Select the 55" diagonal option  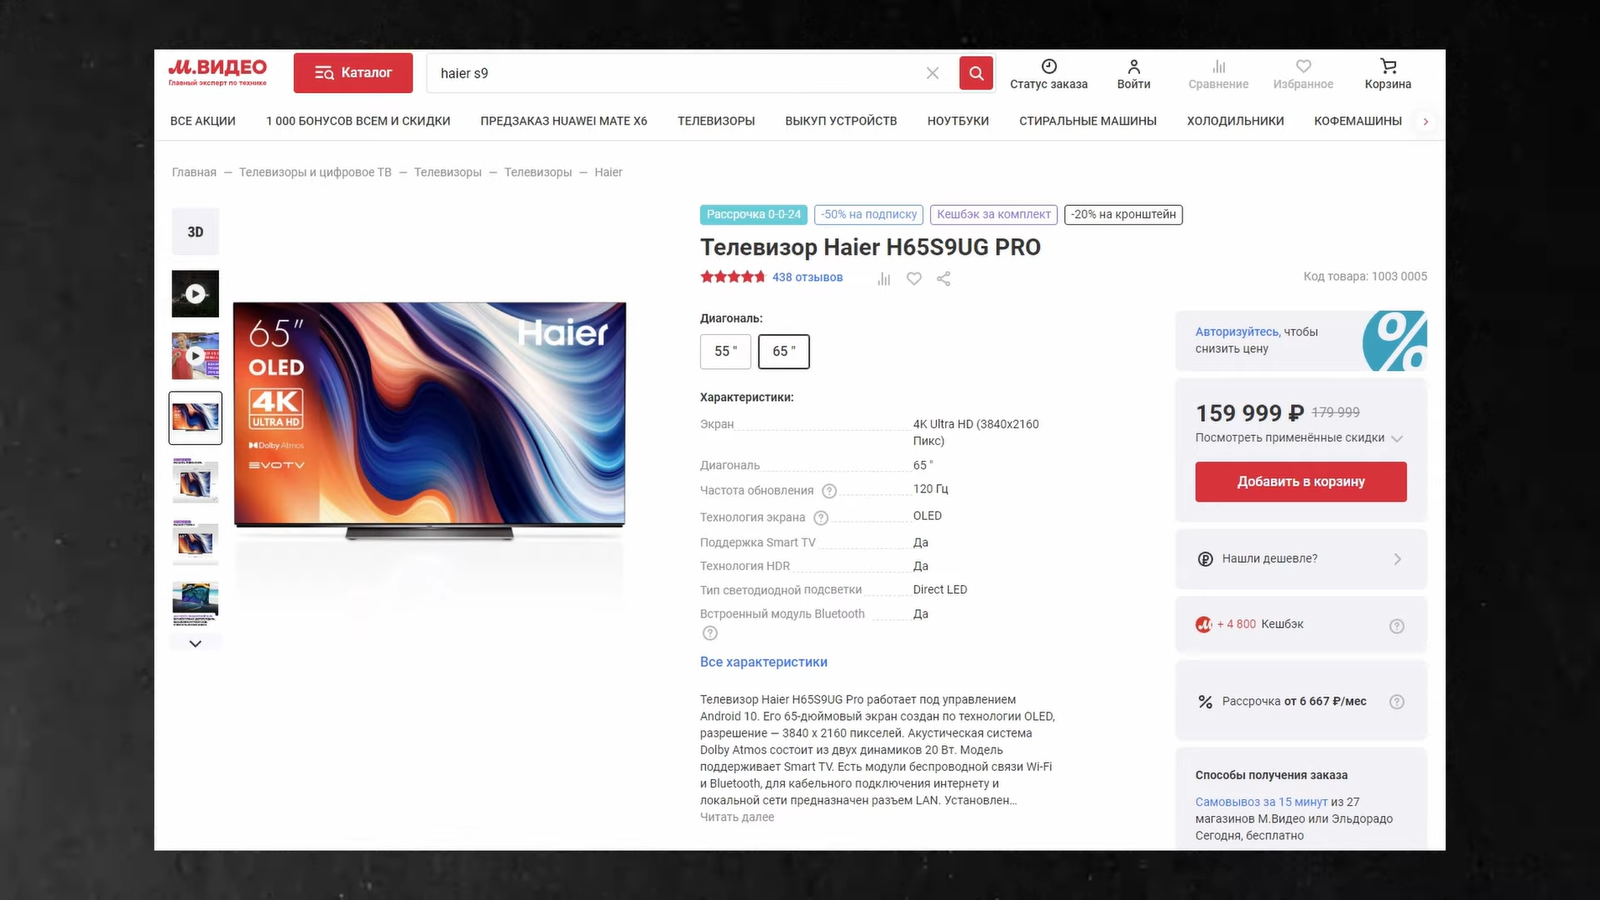(x=725, y=351)
